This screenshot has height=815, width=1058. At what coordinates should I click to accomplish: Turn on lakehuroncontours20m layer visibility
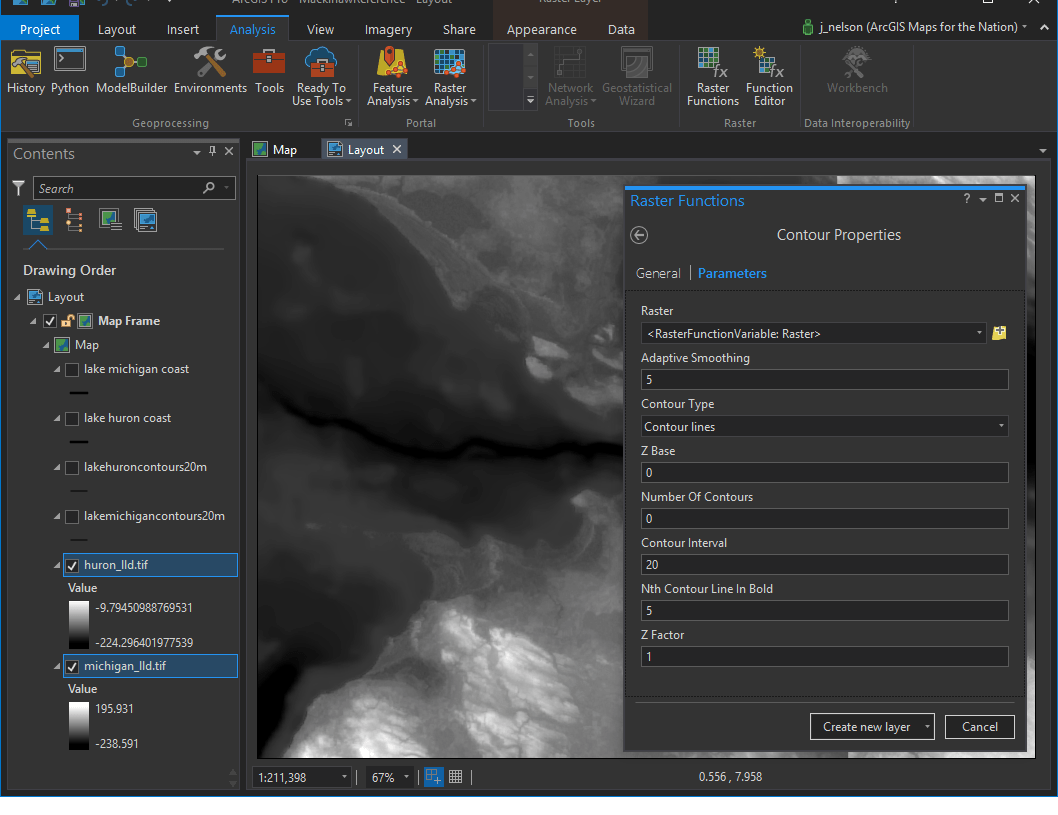click(x=72, y=468)
